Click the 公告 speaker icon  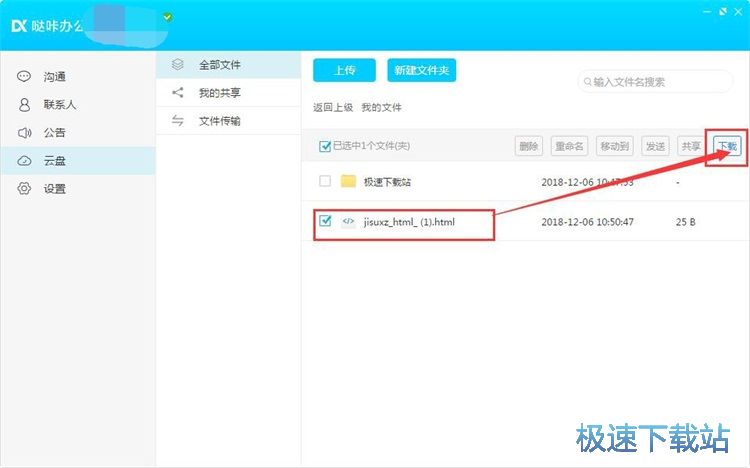(x=24, y=133)
